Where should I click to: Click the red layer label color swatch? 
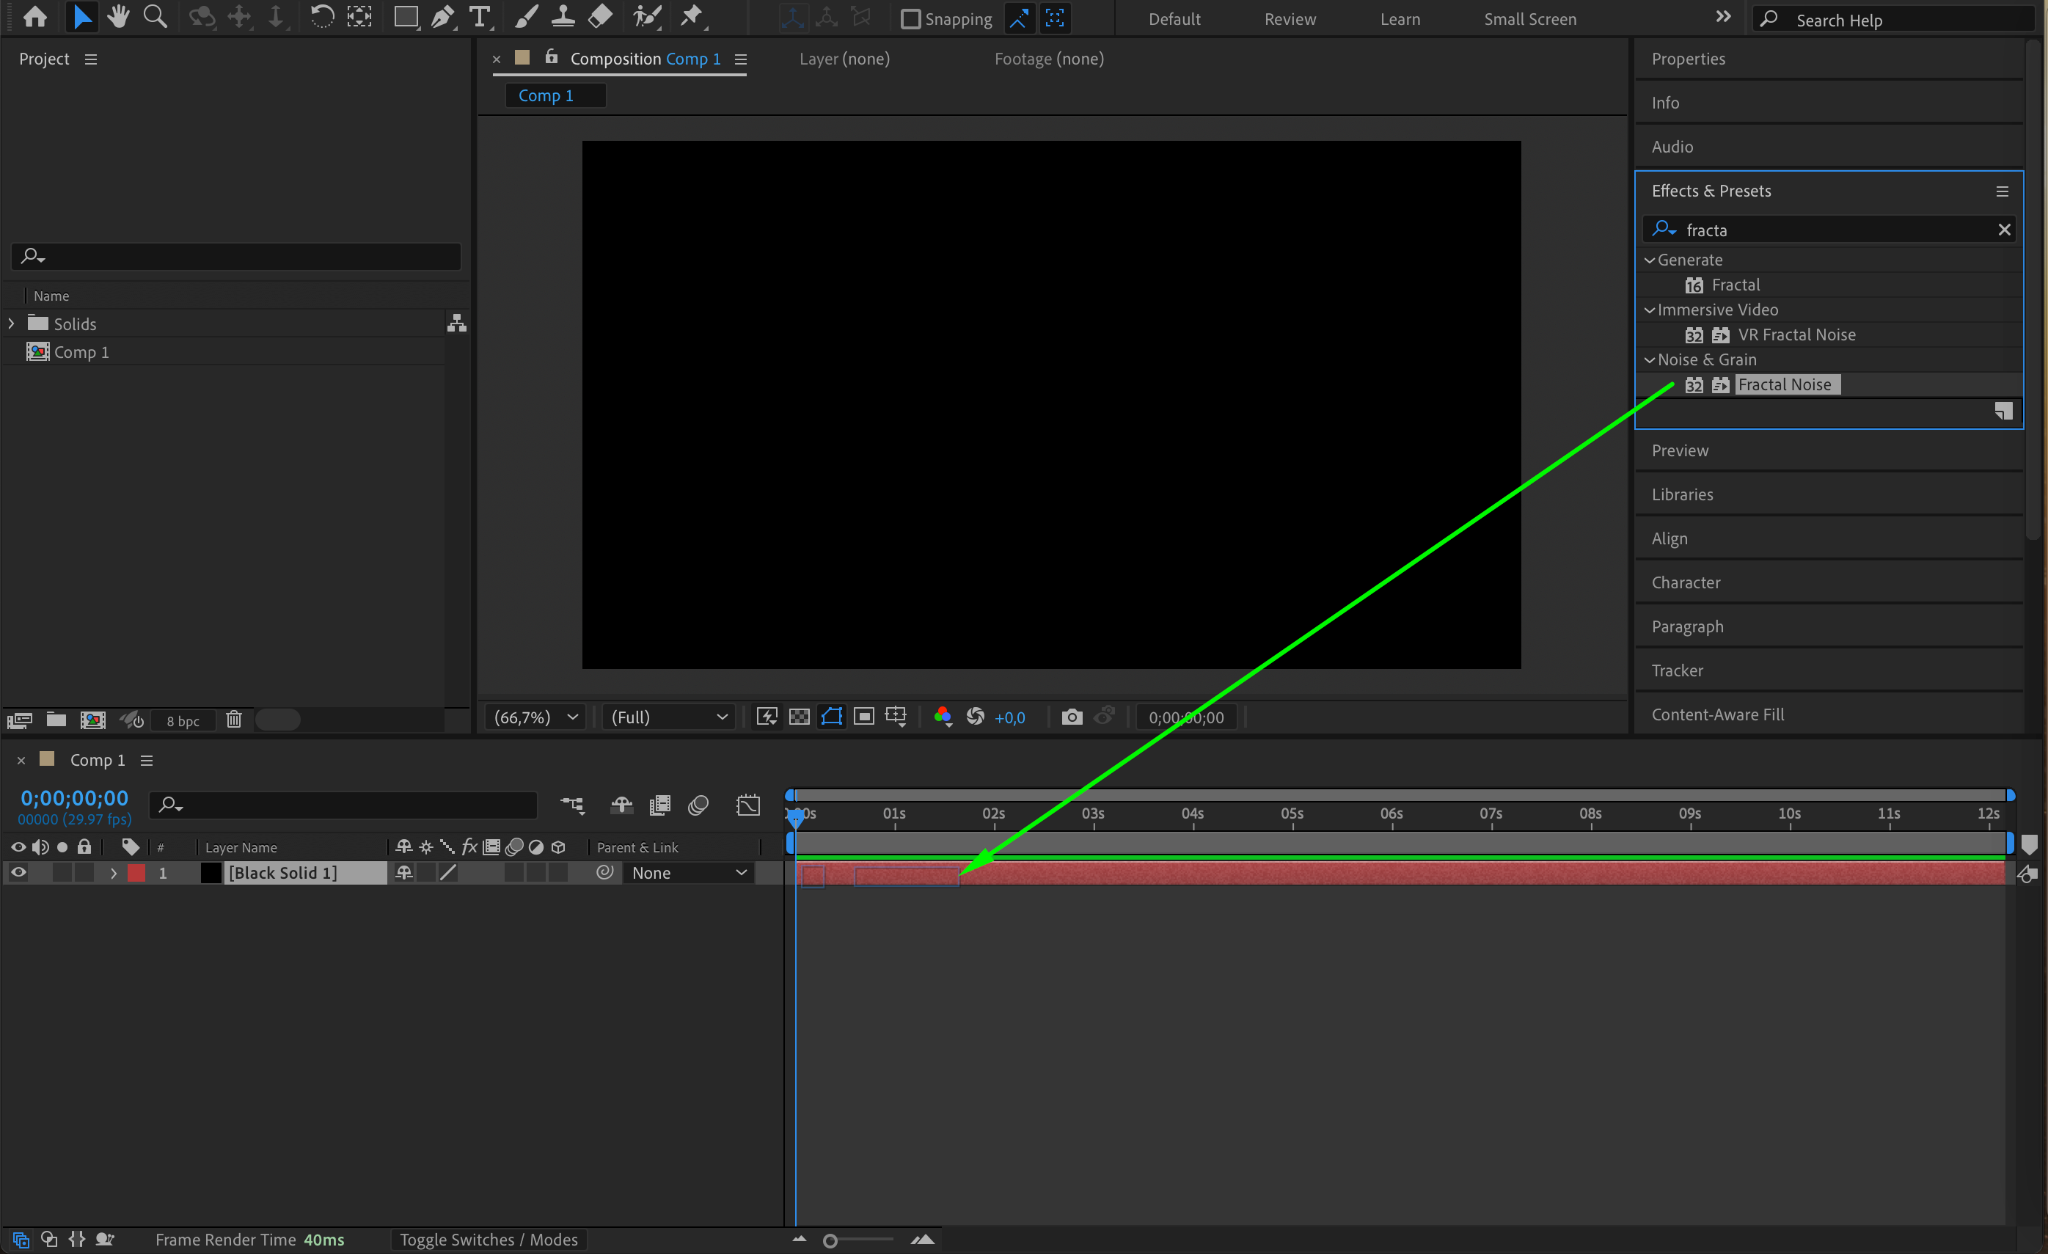click(x=137, y=873)
